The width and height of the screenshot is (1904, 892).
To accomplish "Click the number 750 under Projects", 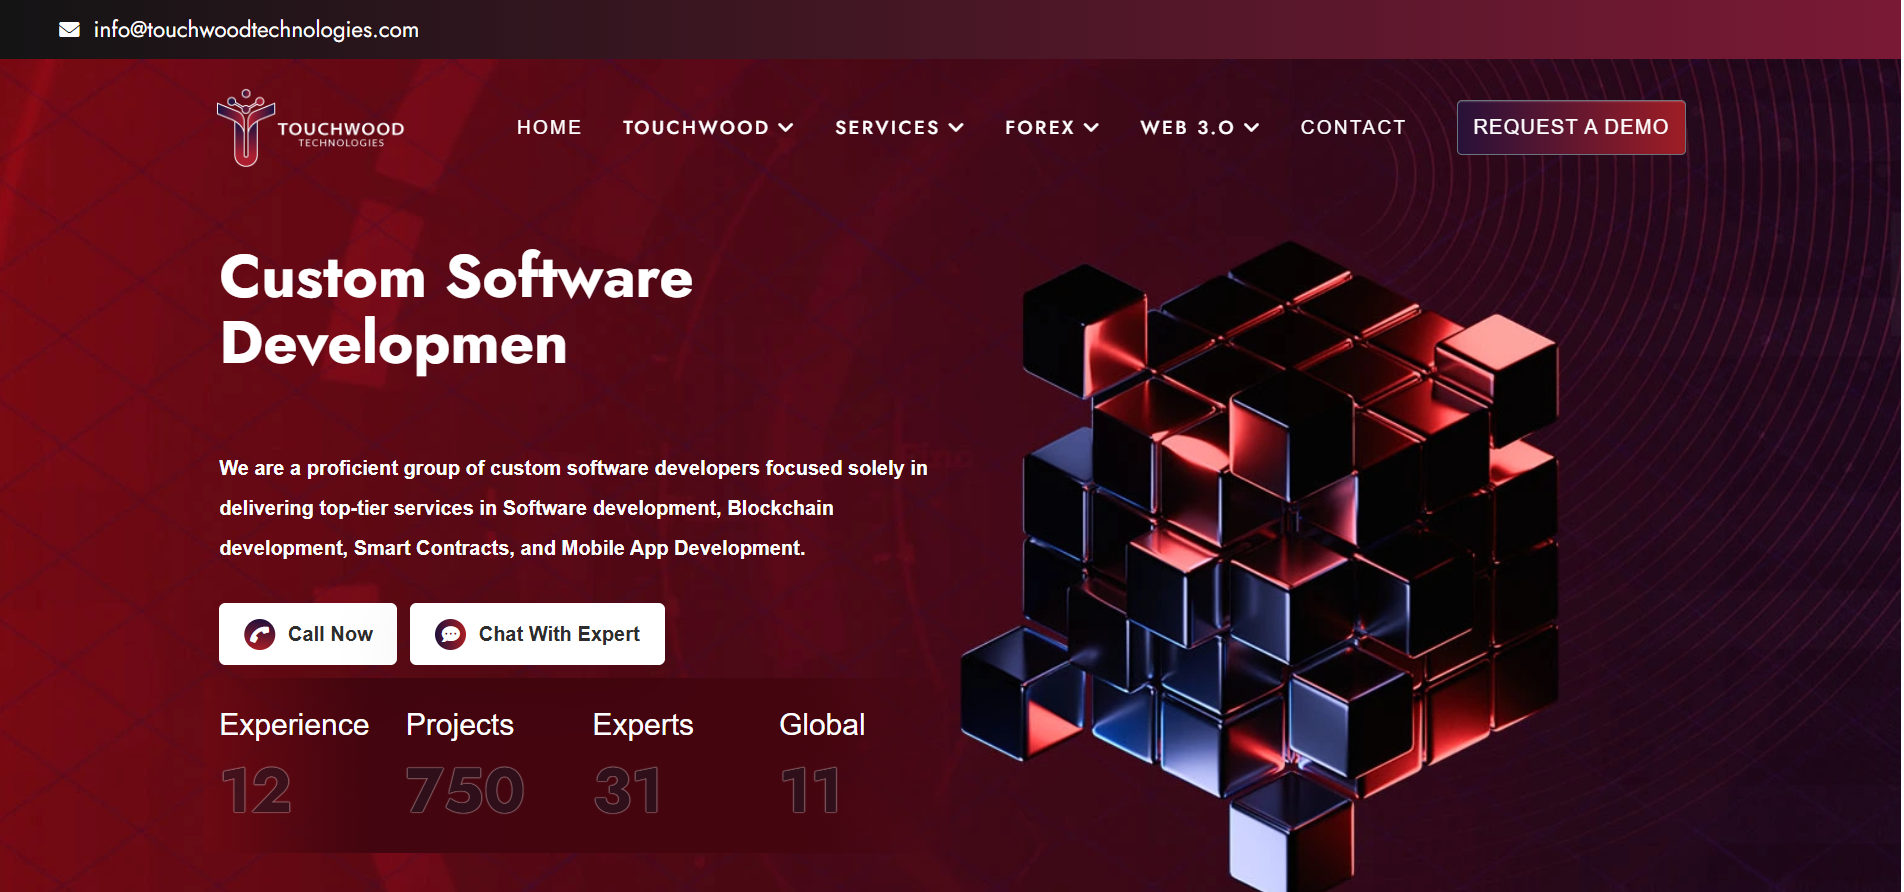I will click(465, 790).
